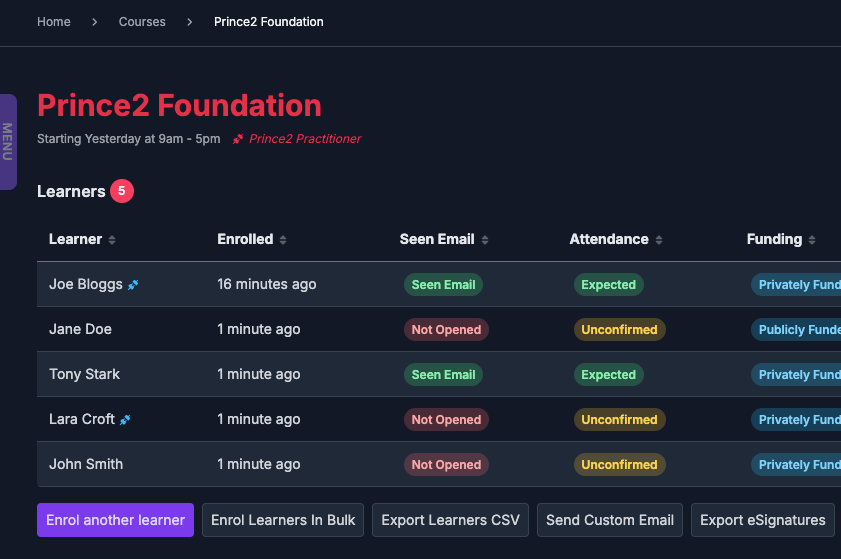Click Unconfirmed attendance badge for John Smith
Image resolution: width=841 pixels, height=559 pixels.
coord(619,465)
